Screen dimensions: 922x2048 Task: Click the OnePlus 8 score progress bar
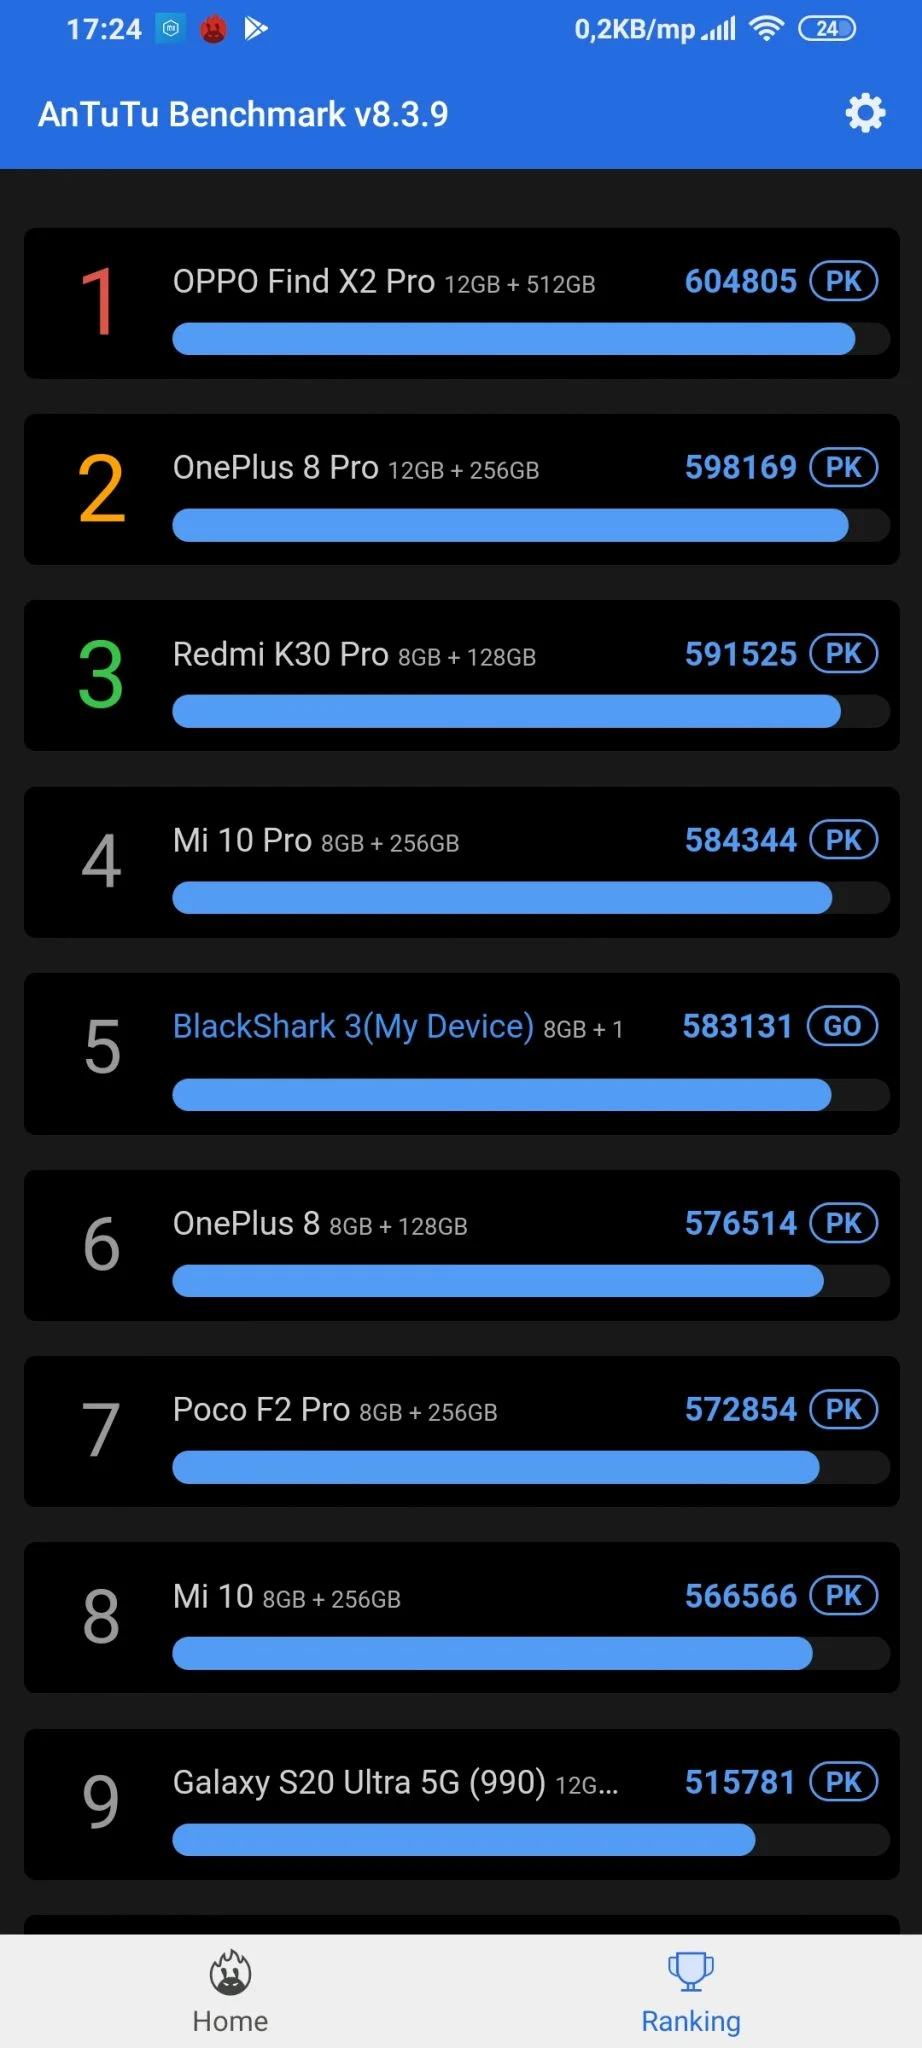pos(498,1281)
